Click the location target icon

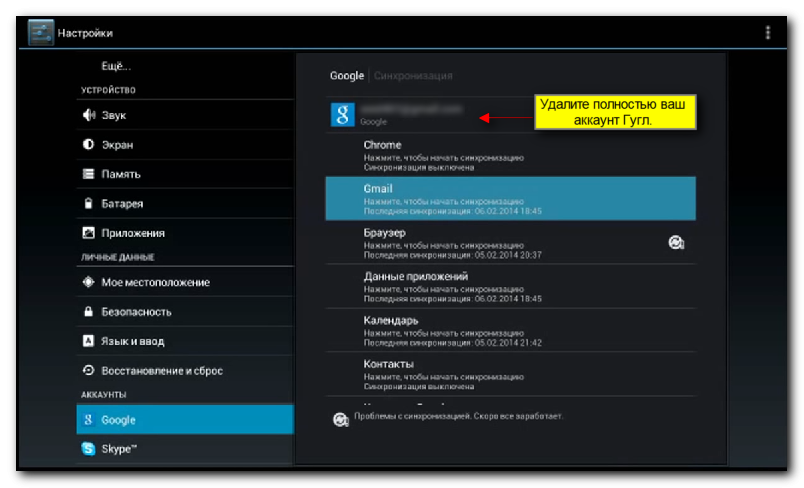pyautogui.click(x=88, y=282)
